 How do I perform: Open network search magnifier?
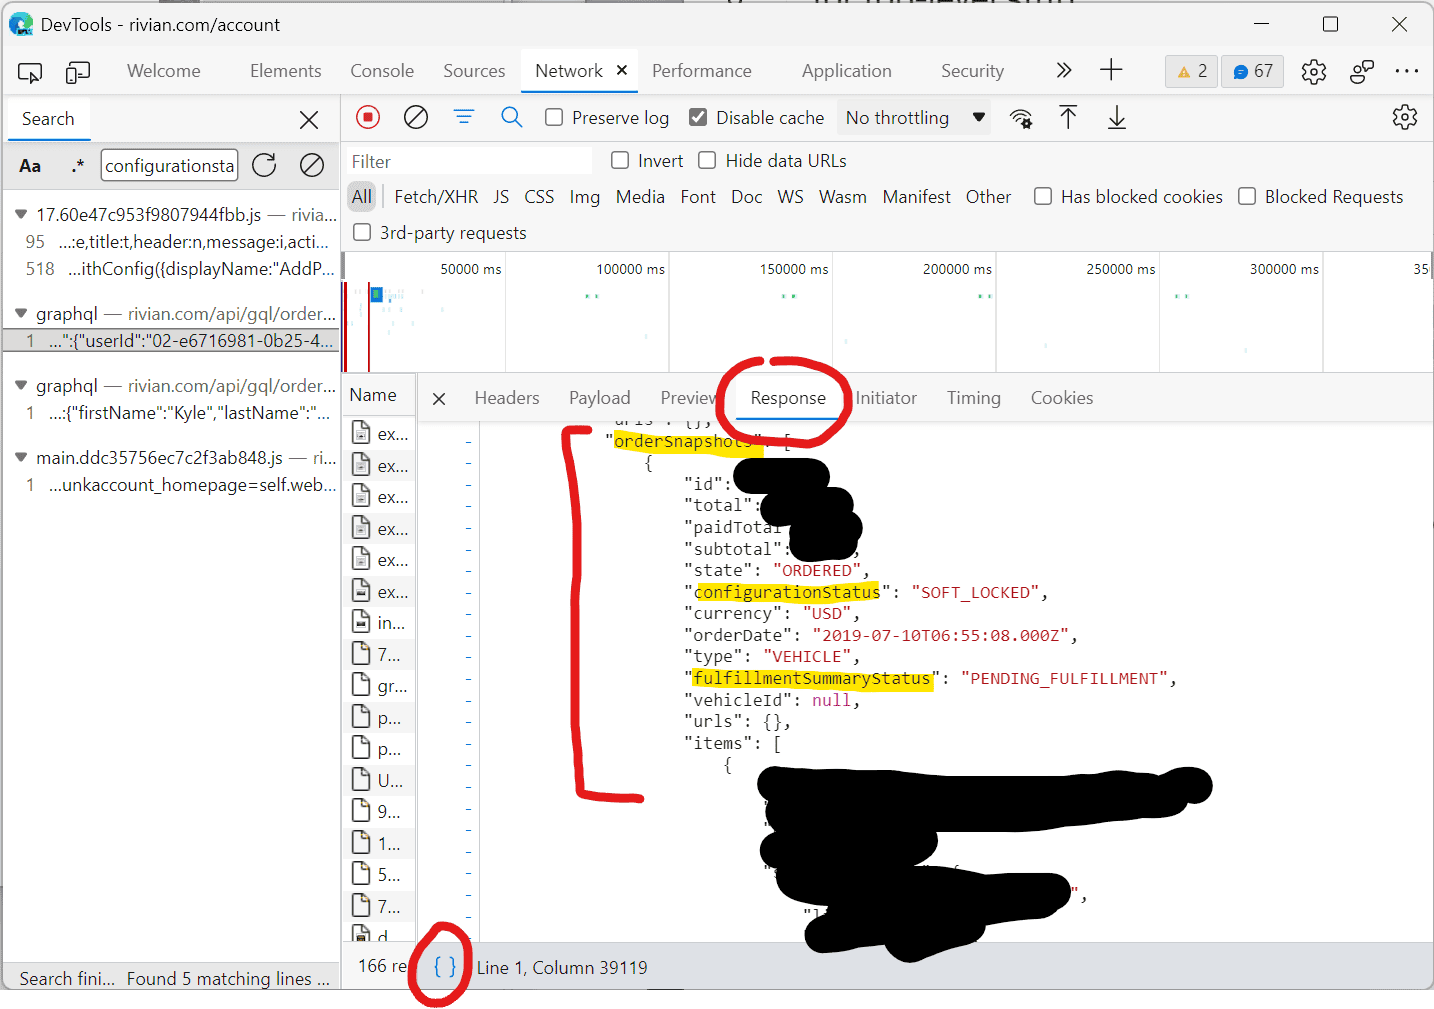coord(512,118)
